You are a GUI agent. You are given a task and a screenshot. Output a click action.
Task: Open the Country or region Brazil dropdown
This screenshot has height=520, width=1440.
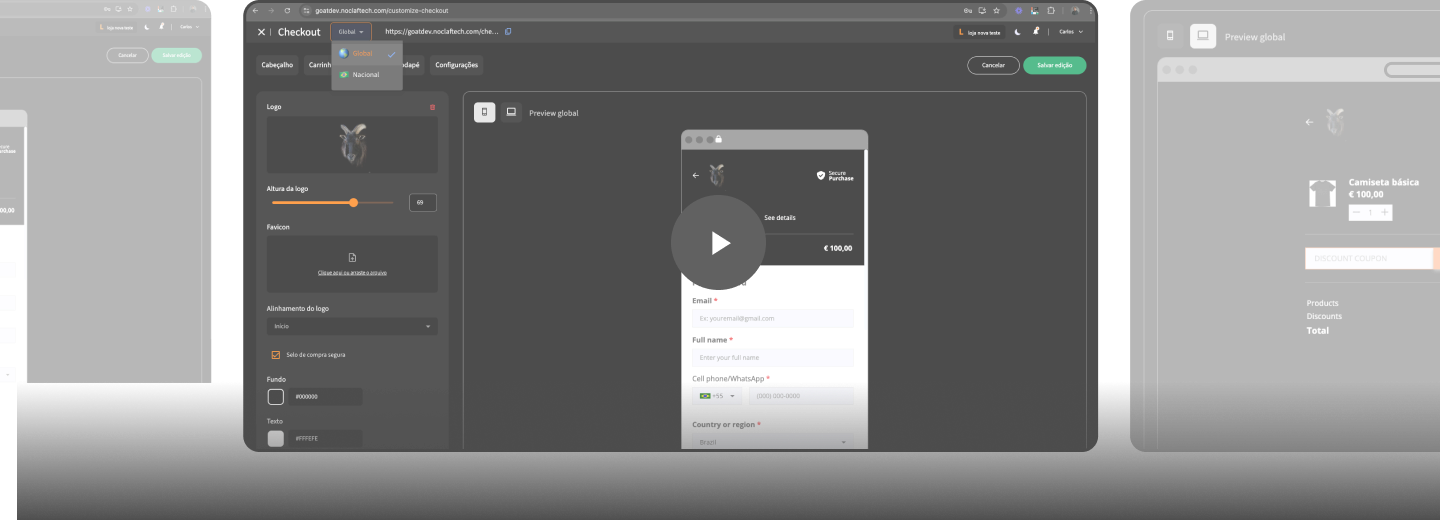click(773, 441)
